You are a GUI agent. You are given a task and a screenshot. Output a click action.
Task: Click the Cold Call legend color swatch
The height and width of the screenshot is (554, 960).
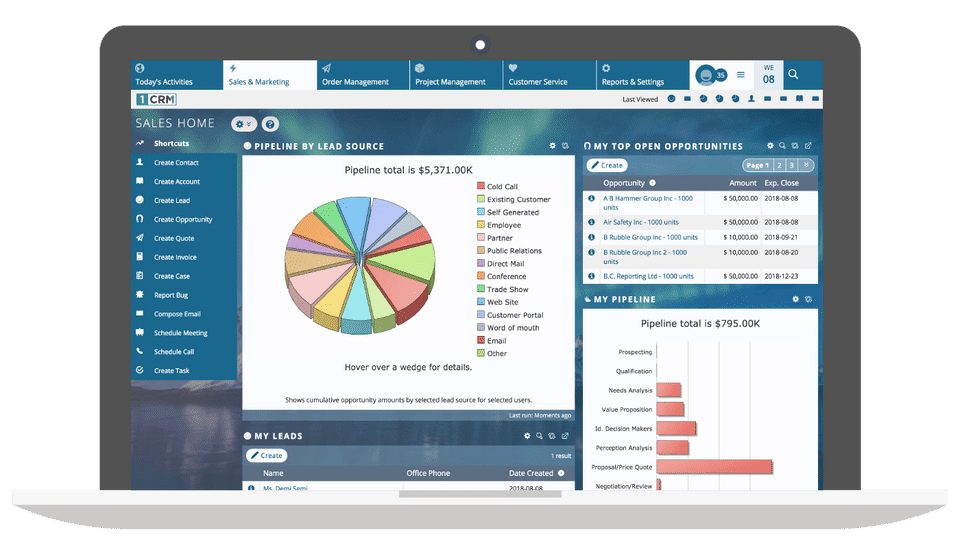click(x=481, y=186)
